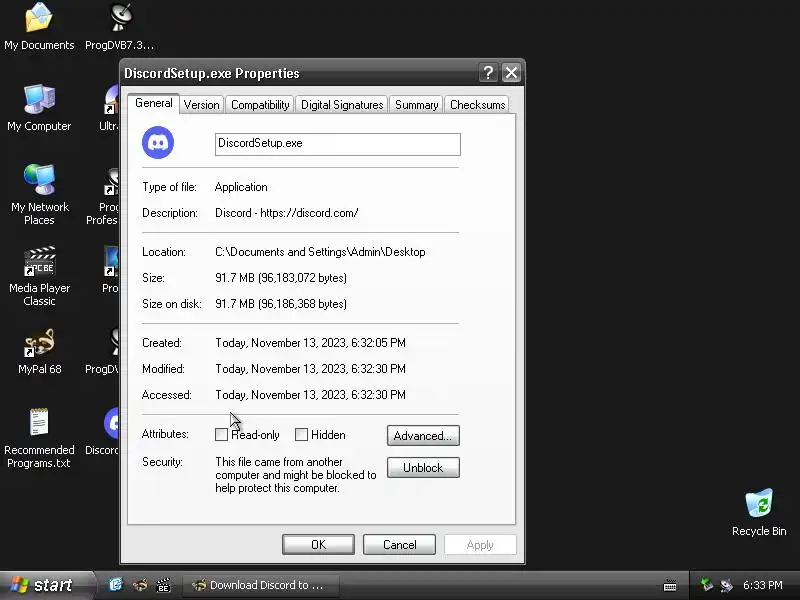The width and height of the screenshot is (800, 600).
Task: Click the Accessed date value
Action: click(x=311, y=395)
